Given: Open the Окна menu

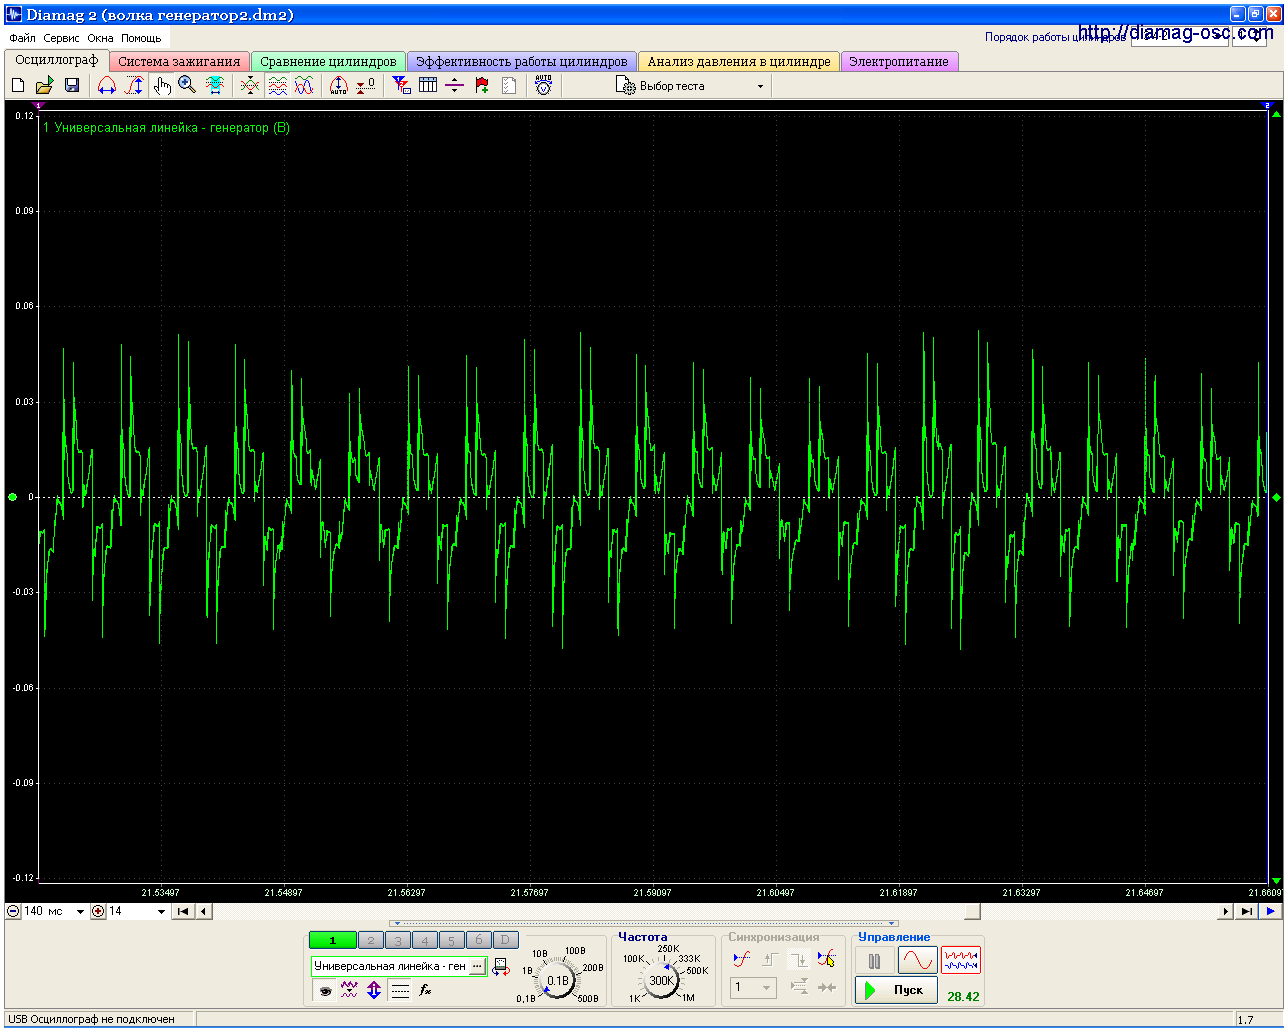Looking at the screenshot, I should click(100, 38).
